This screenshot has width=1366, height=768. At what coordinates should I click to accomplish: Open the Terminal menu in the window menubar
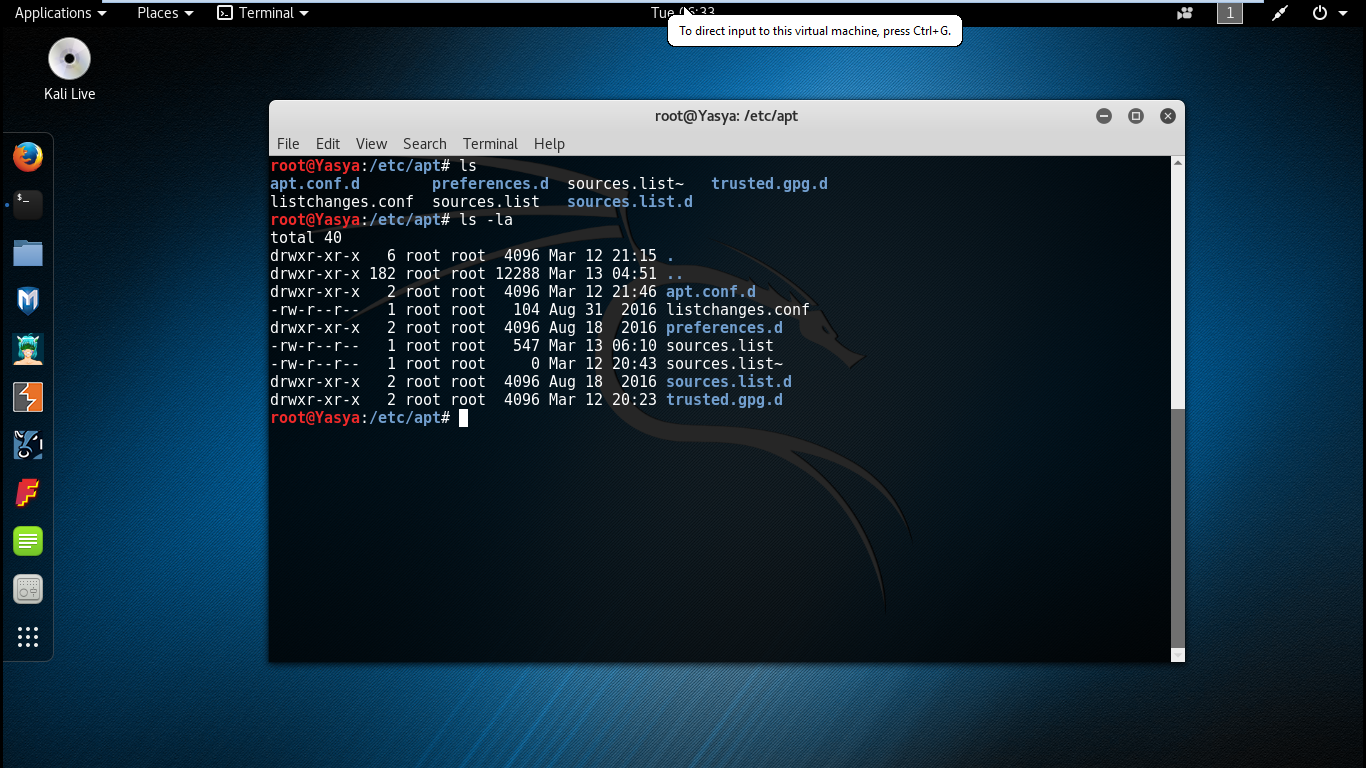tap(490, 144)
